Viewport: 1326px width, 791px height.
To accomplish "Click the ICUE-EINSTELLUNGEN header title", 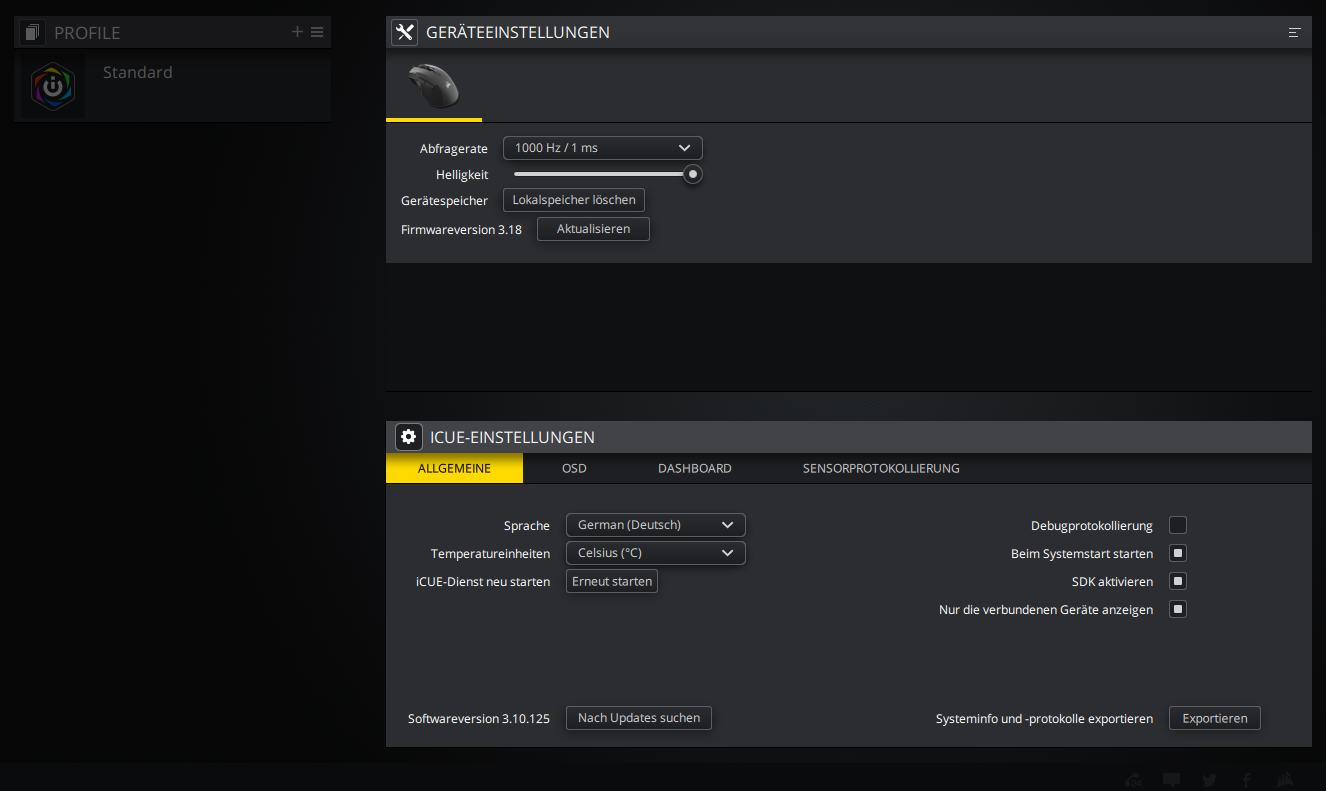I will pyautogui.click(x=512, y=437).
